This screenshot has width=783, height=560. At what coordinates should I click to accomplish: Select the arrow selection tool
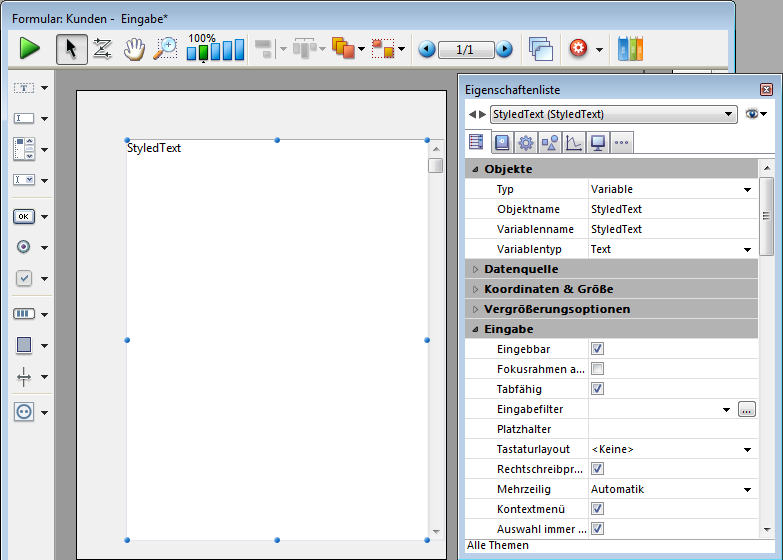click(70, 49)
